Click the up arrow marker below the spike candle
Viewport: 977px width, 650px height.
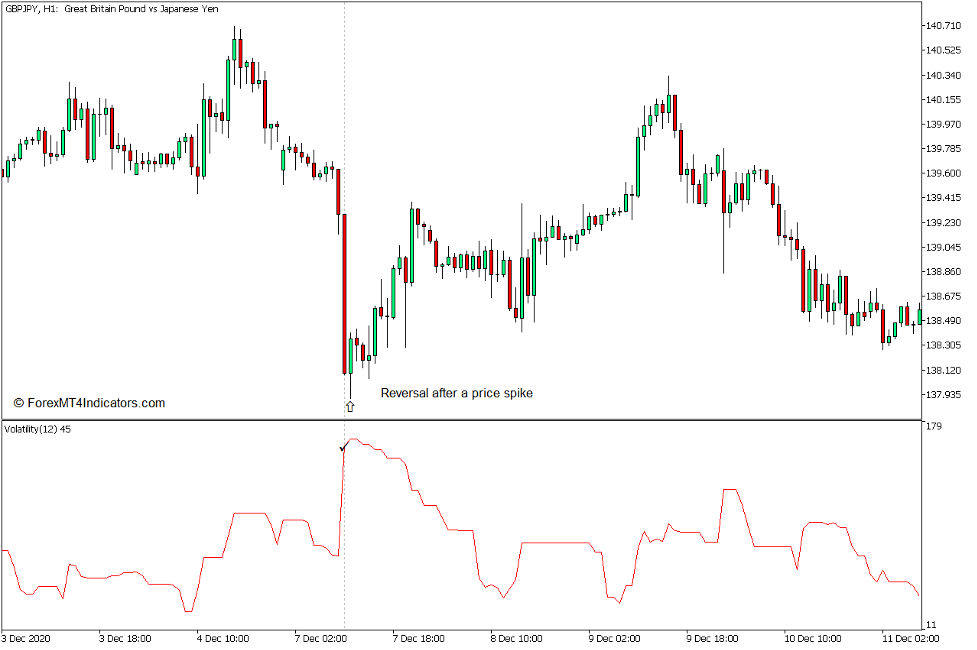click(x=348, y=407)
